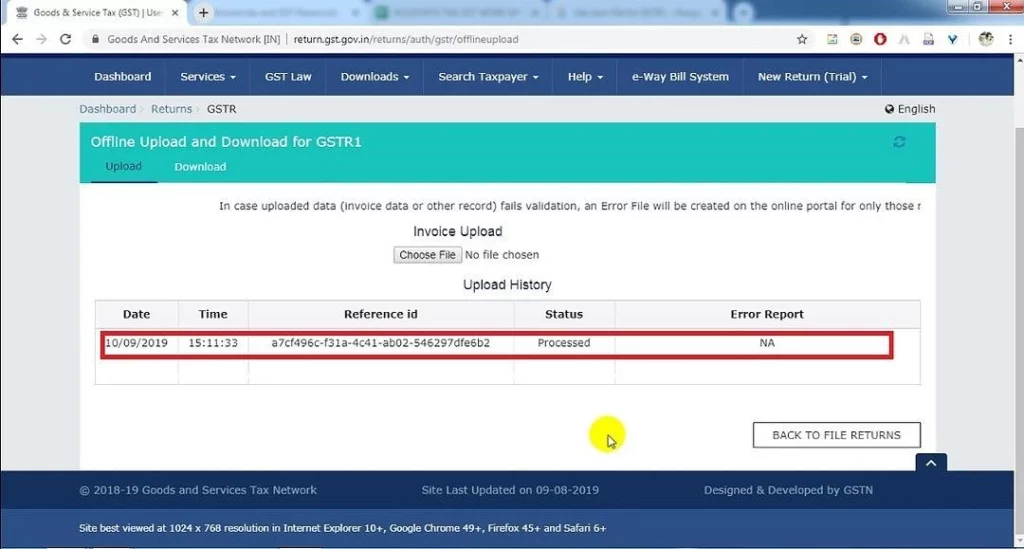The image size is (1024, 549).
Task: Expand Search Taxpayer dropdown
Action: [488, 76]
